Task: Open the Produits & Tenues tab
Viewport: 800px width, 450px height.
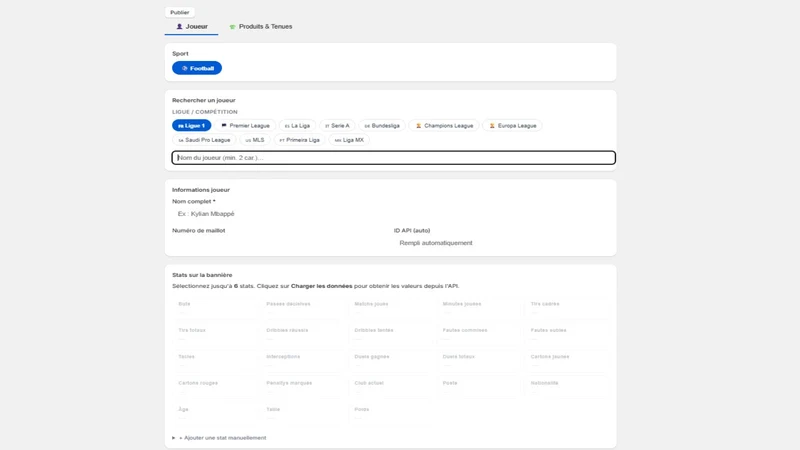Action: tap(261, 27)
